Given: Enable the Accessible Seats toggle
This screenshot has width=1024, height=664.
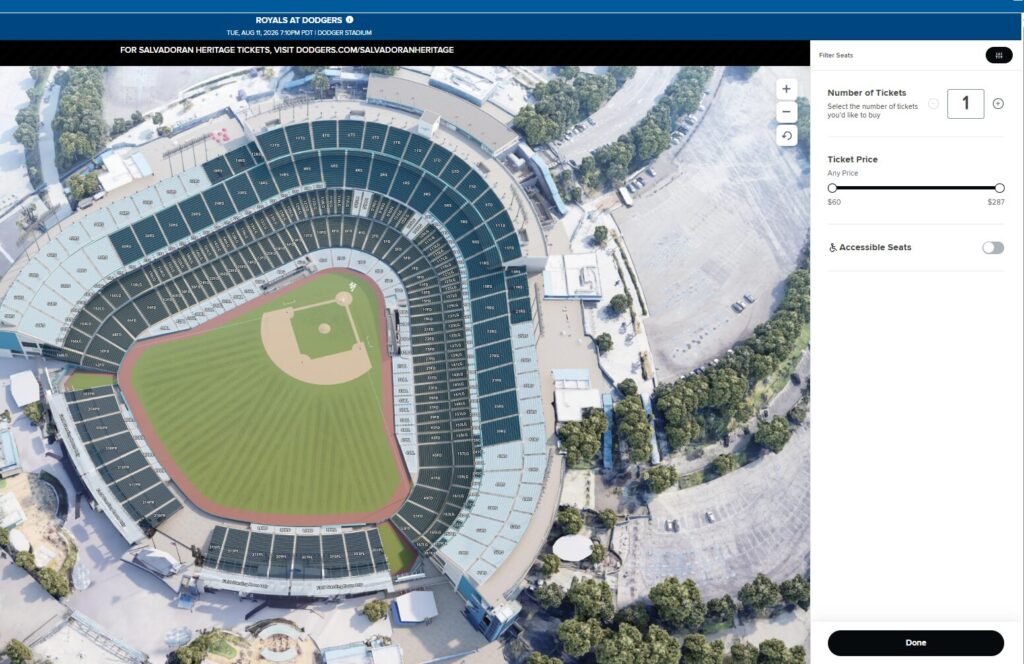Looking at the screenshot, I should pyautogui.click(x=992, y=247).
